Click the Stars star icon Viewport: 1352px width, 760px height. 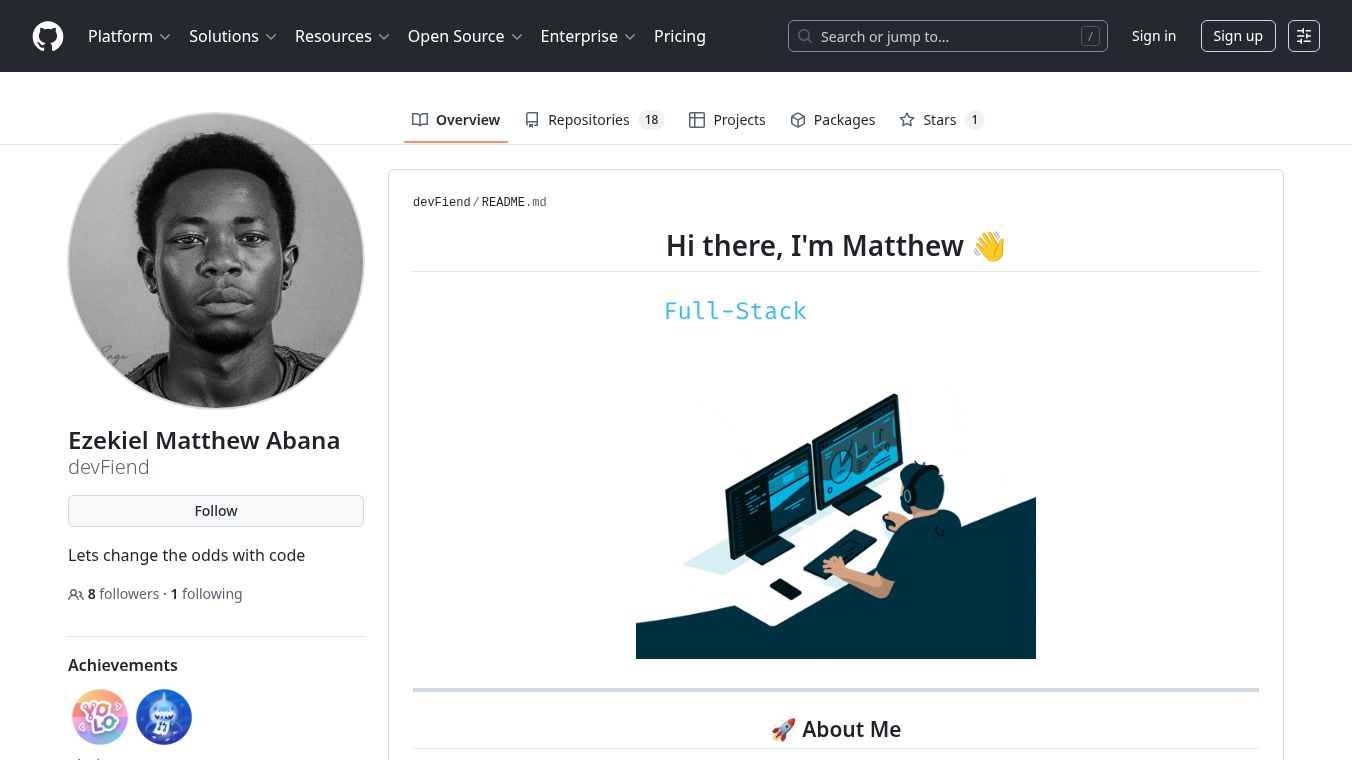pyautogui.click(x=907, y=120)
